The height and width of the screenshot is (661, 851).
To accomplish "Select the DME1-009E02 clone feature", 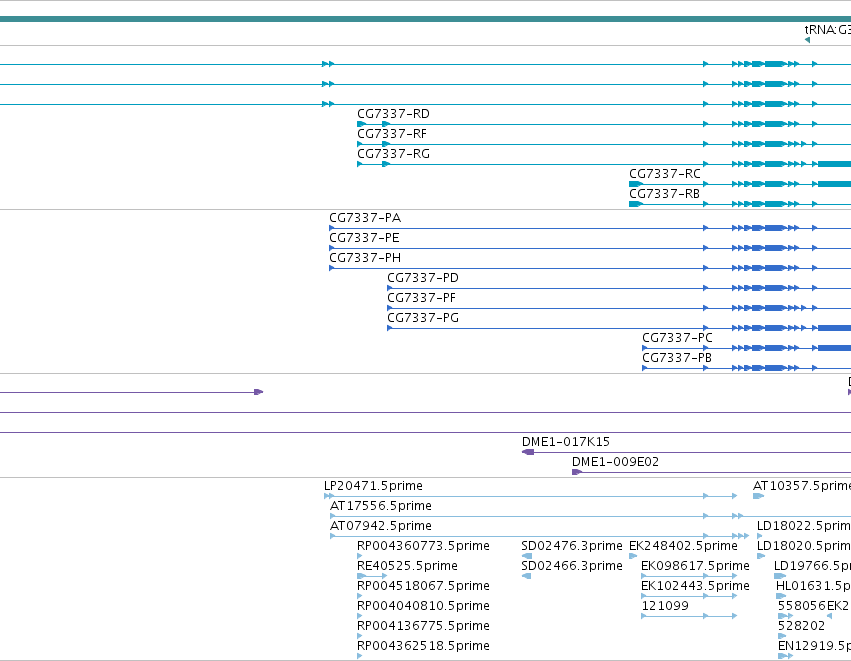I will pos(615,462).
